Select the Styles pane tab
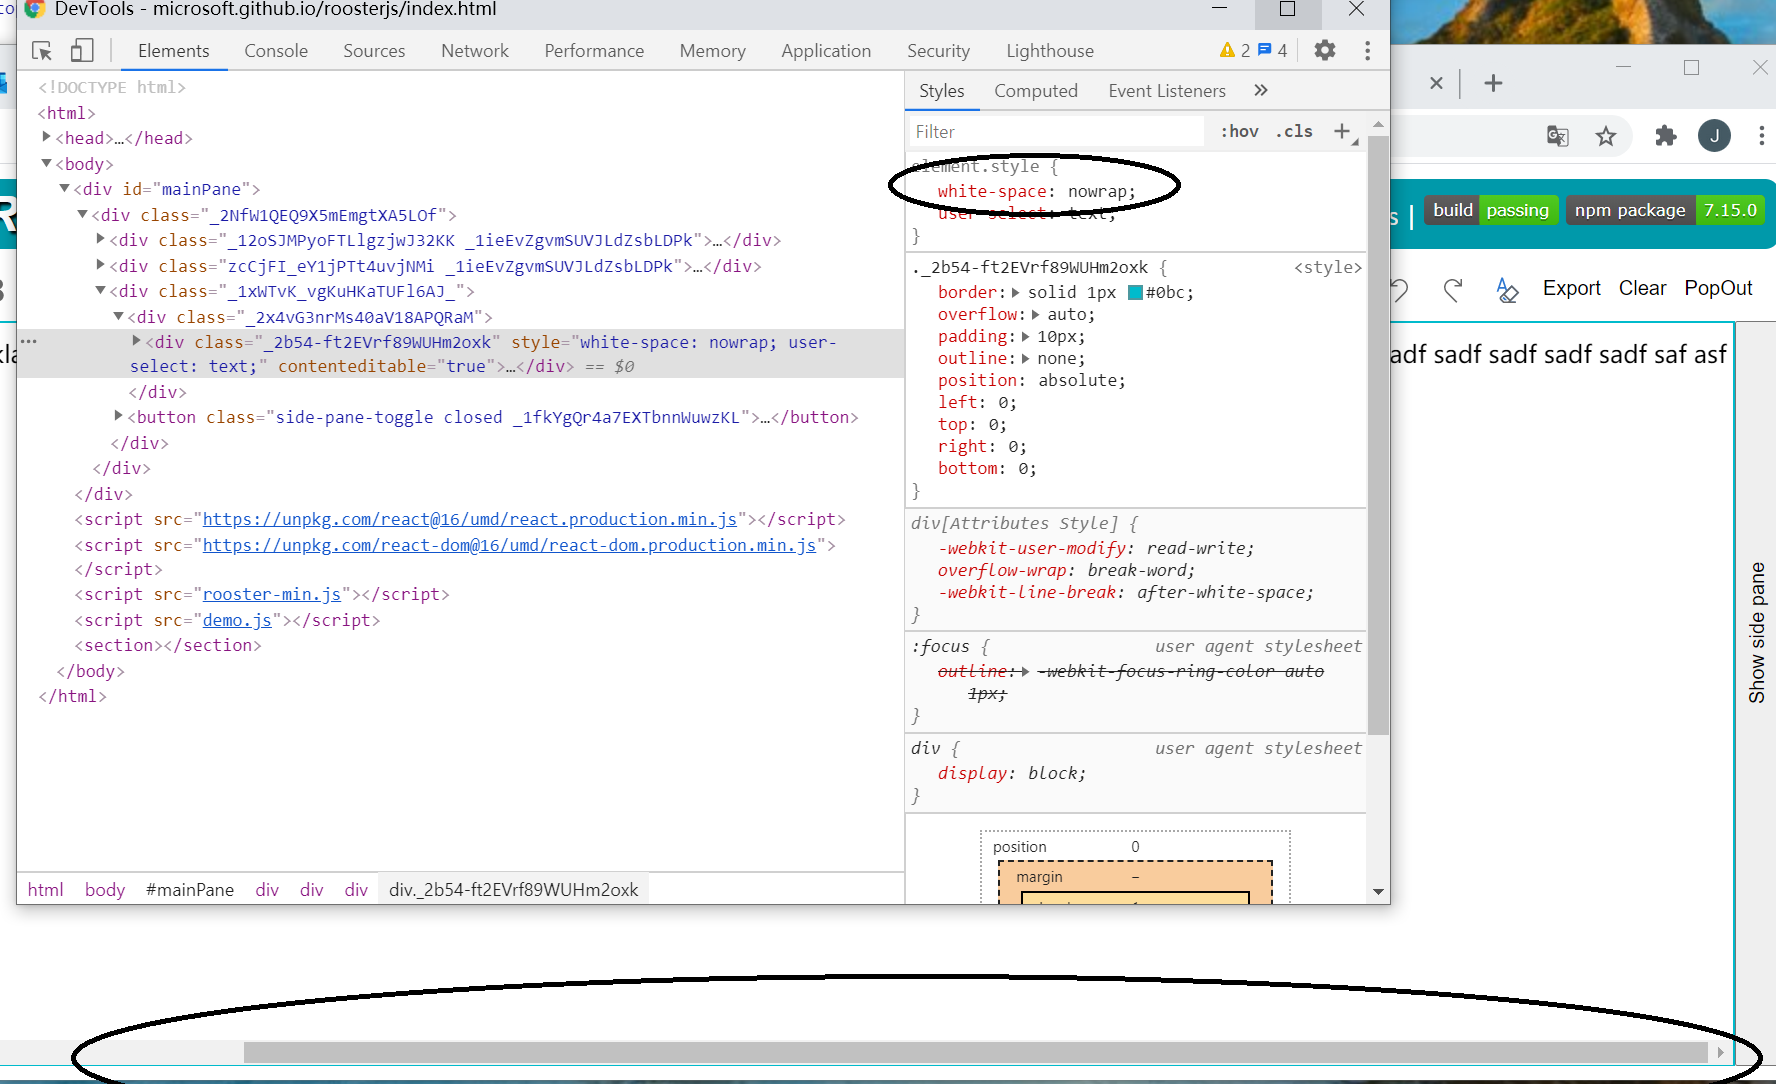The image size is (1776, 1084). 942,91
